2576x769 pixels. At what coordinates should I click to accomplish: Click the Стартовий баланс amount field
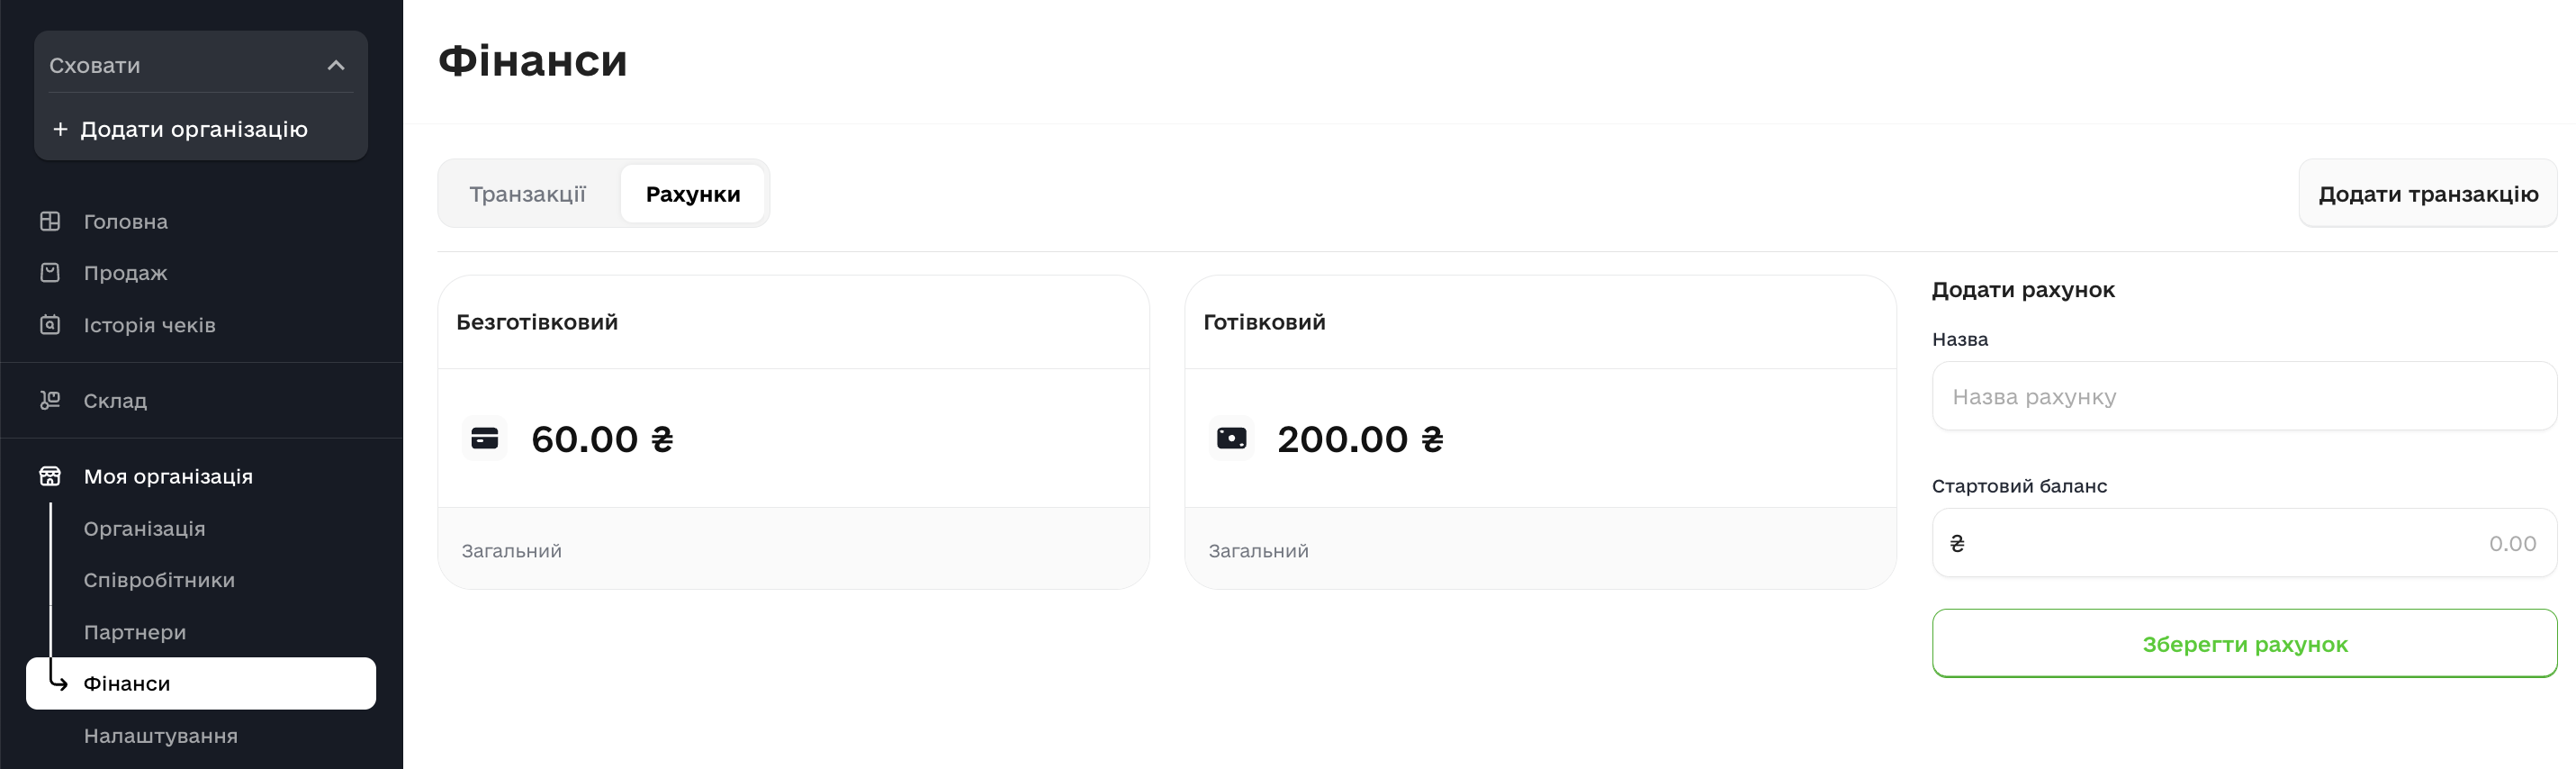2244,543
